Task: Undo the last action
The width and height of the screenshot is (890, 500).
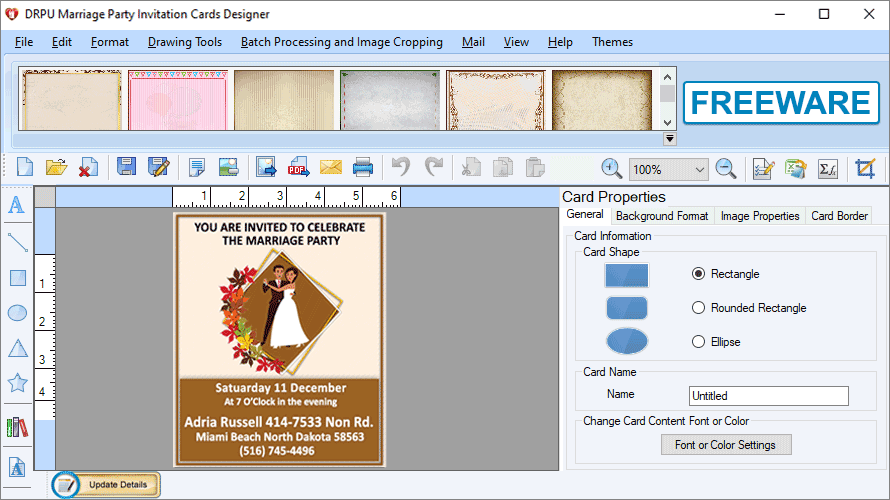Action: pyautogui.click(x=401, y=167)
